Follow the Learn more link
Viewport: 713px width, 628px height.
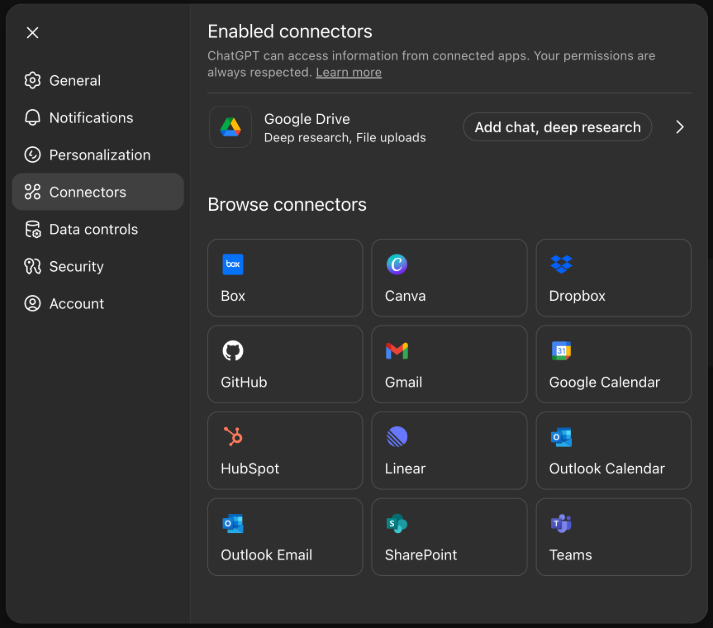pos(348,72)
